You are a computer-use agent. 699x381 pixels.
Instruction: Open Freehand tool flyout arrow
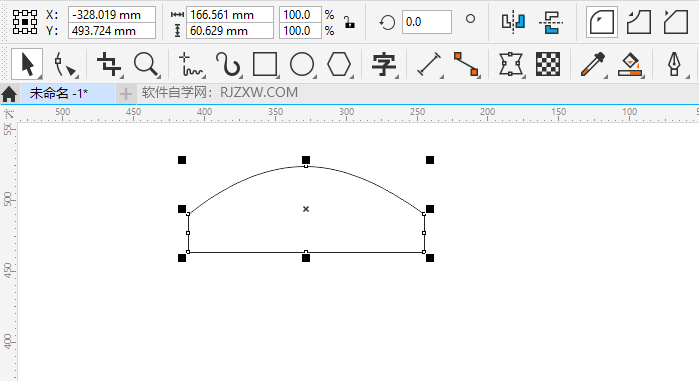click(203, 77)
